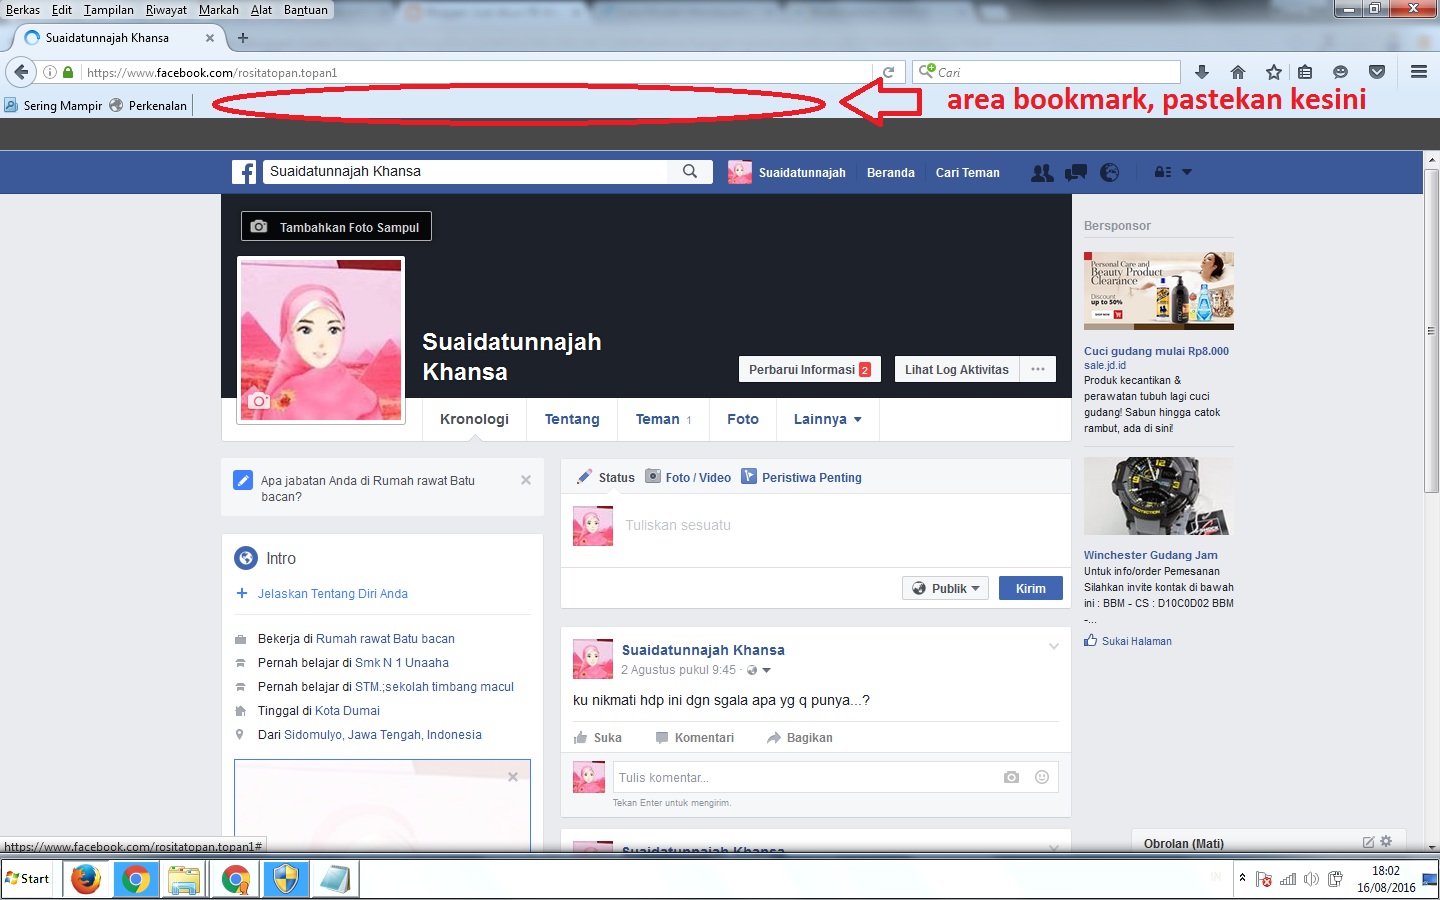Open the privacy shortcuts lock icon
The height and width of the screenshot is (900, 1440).
pyautogui.click(x=1163, y=172)
